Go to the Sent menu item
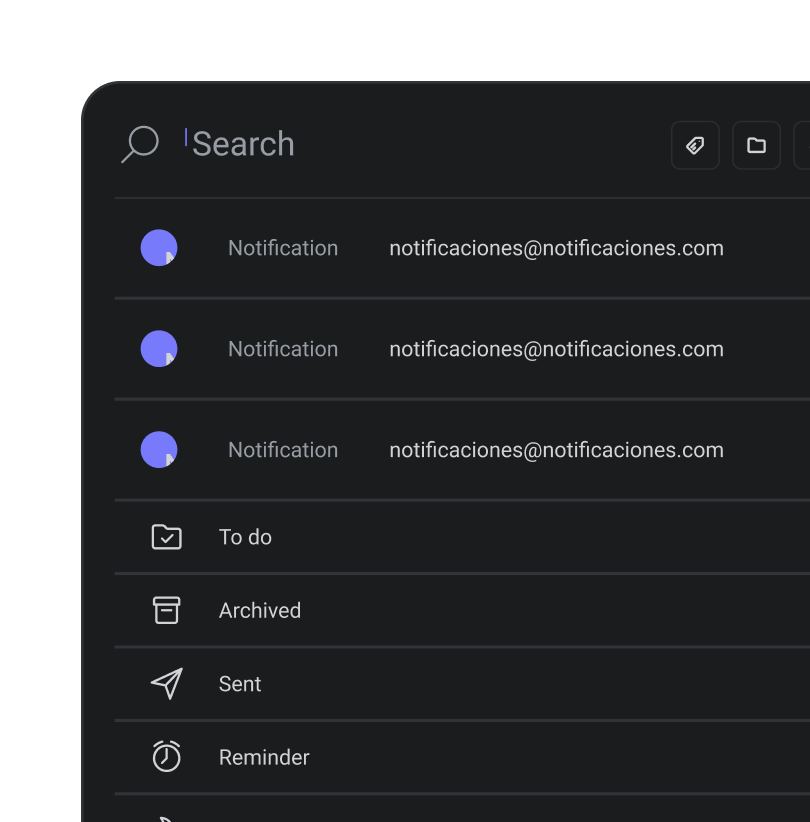Screen dimensions: 810x822 [240, 684]
